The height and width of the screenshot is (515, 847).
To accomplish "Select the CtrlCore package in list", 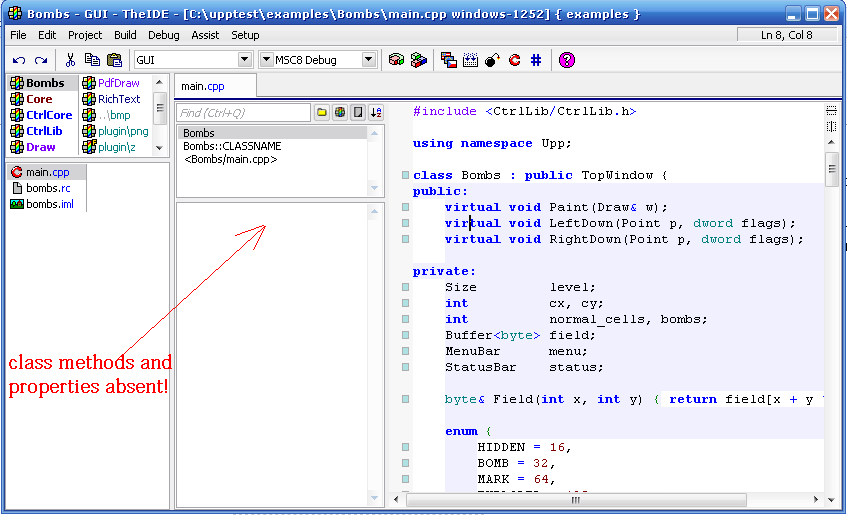I will point(48,115).
